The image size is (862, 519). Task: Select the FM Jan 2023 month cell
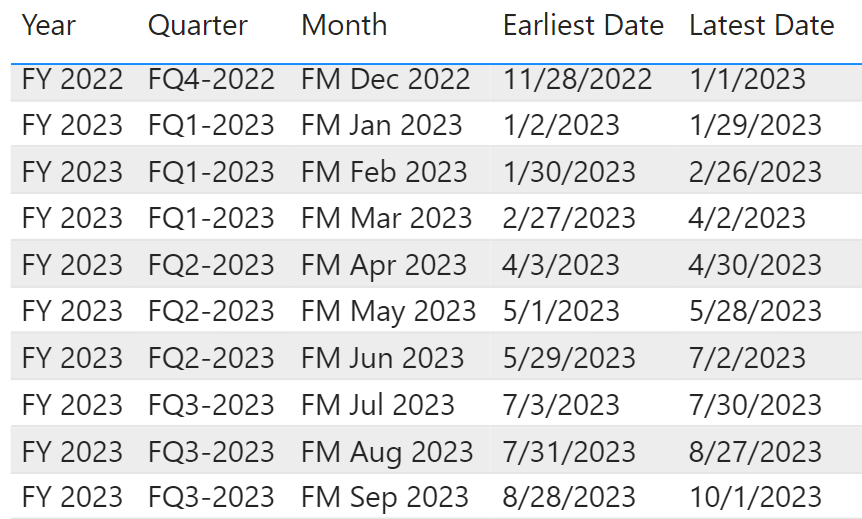[x=382, y=125]
